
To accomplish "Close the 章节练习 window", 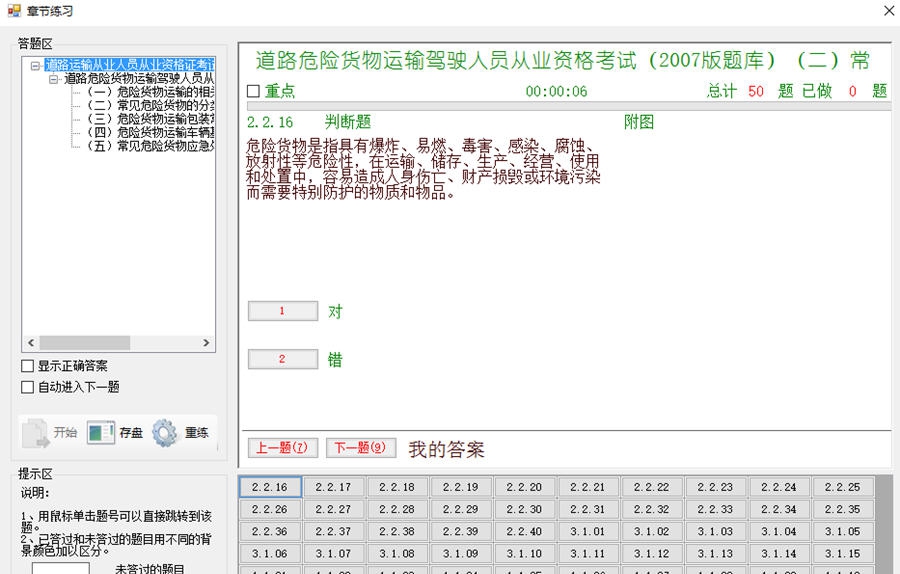I will point(889,10).
